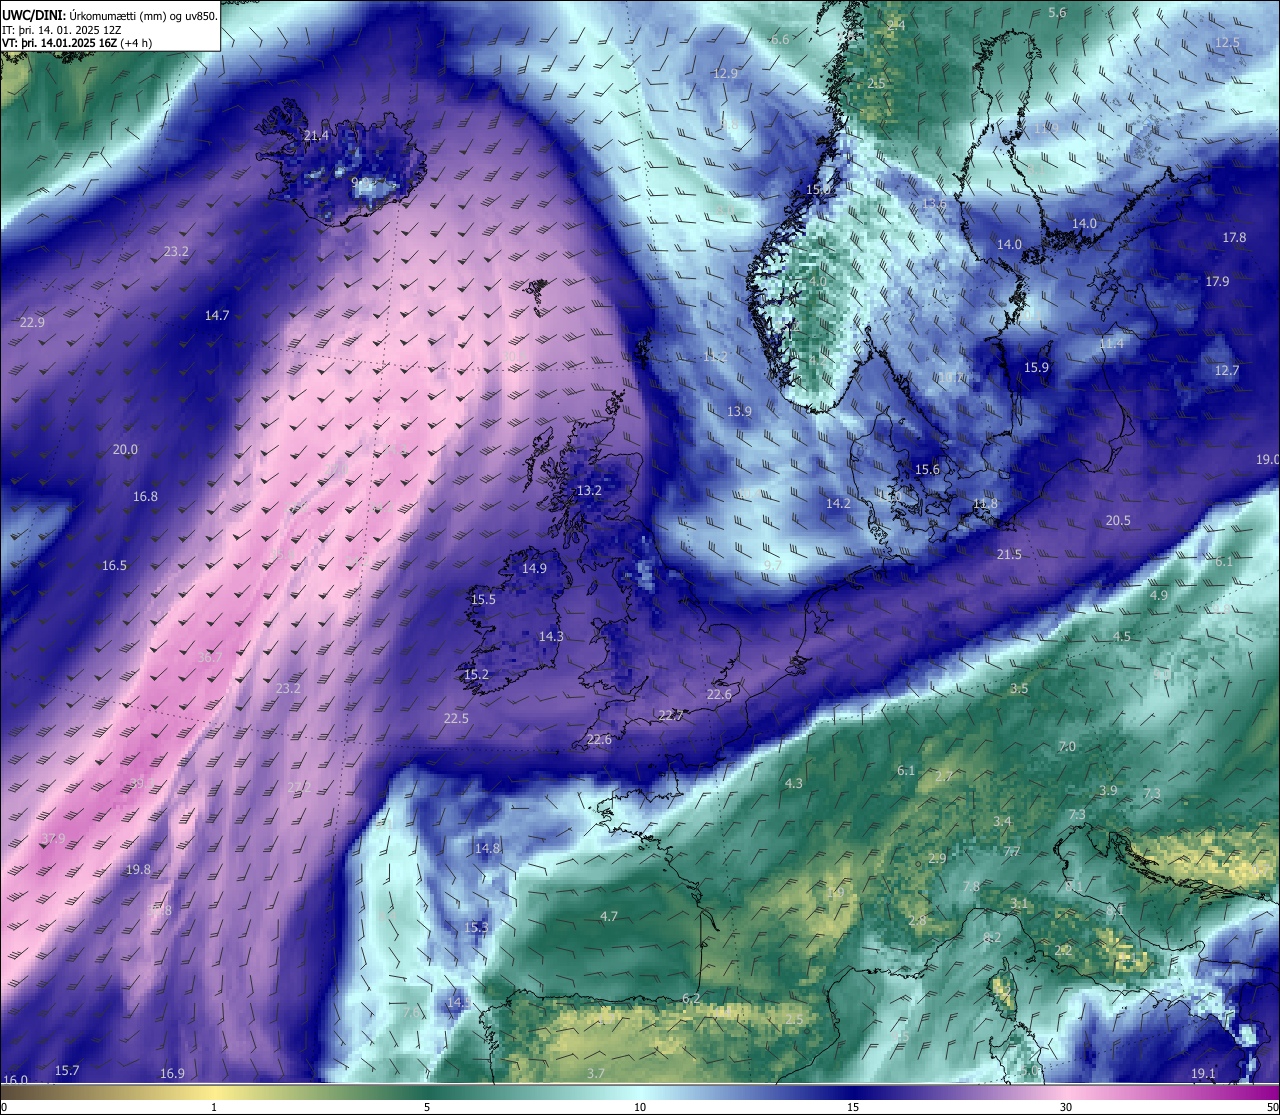Viewport: 1280px width, 1115px height.
Task: Click the 14.9 value over Northern Ireland
Action: (534, 569)
